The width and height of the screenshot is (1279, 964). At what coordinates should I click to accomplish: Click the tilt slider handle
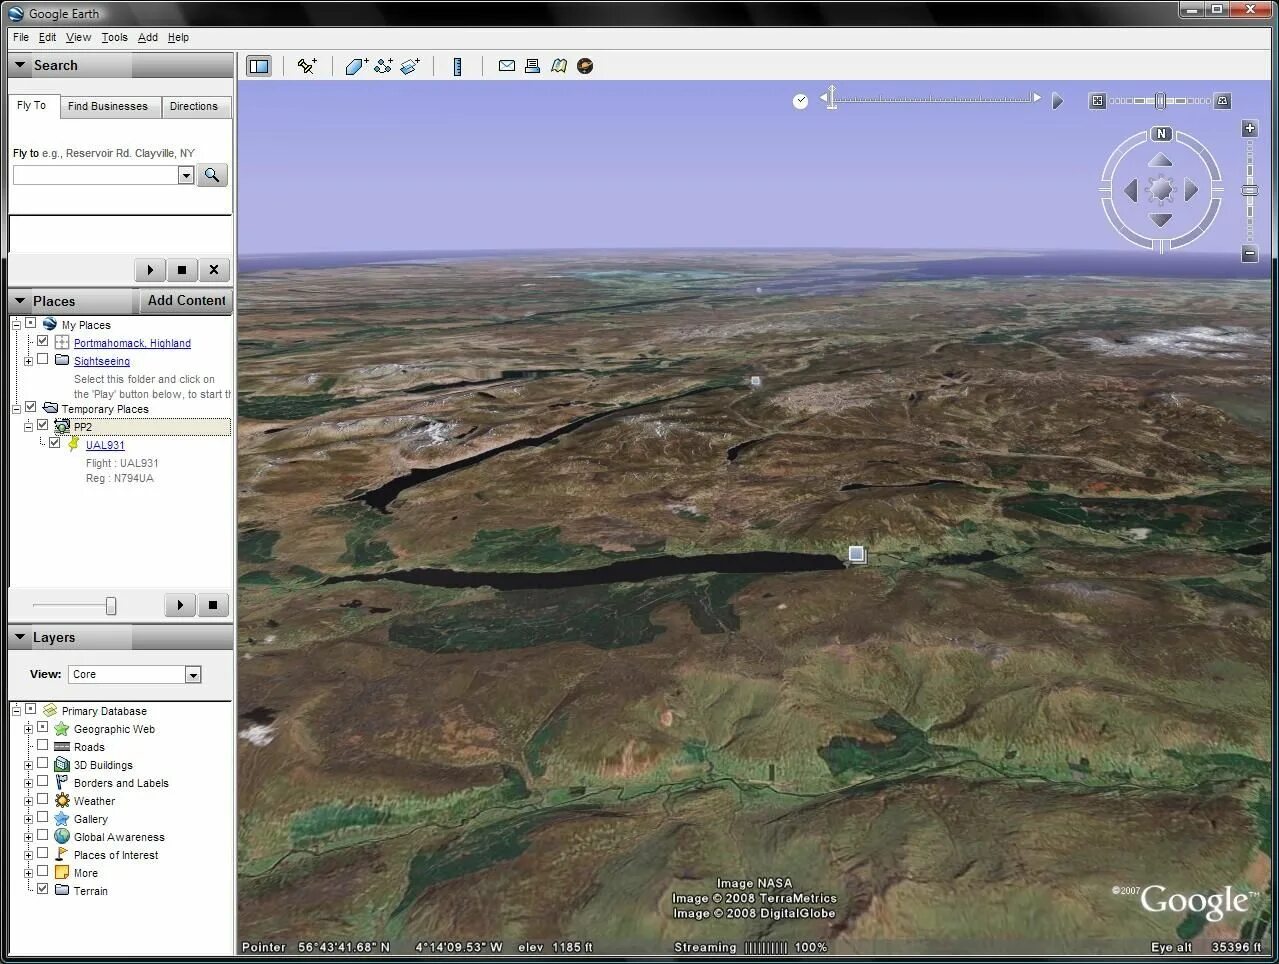[1160, 100]
